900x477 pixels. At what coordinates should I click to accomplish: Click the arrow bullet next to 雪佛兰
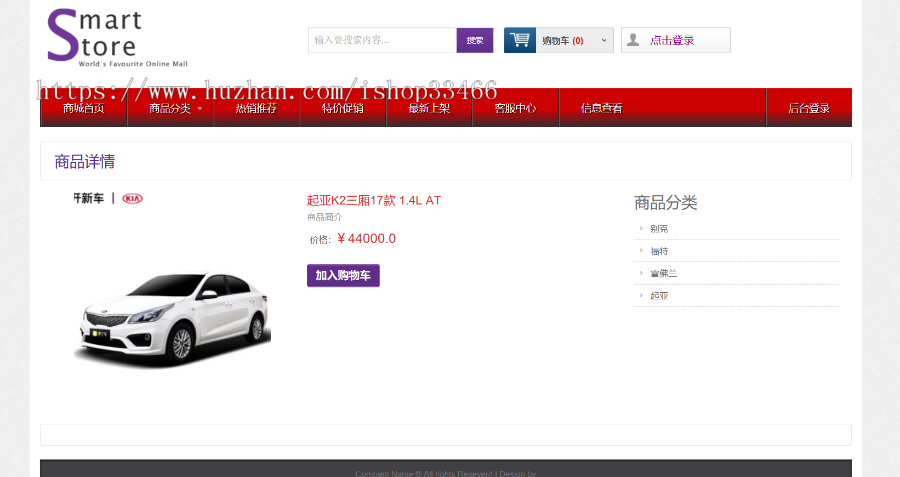click(x=641, y=273)
